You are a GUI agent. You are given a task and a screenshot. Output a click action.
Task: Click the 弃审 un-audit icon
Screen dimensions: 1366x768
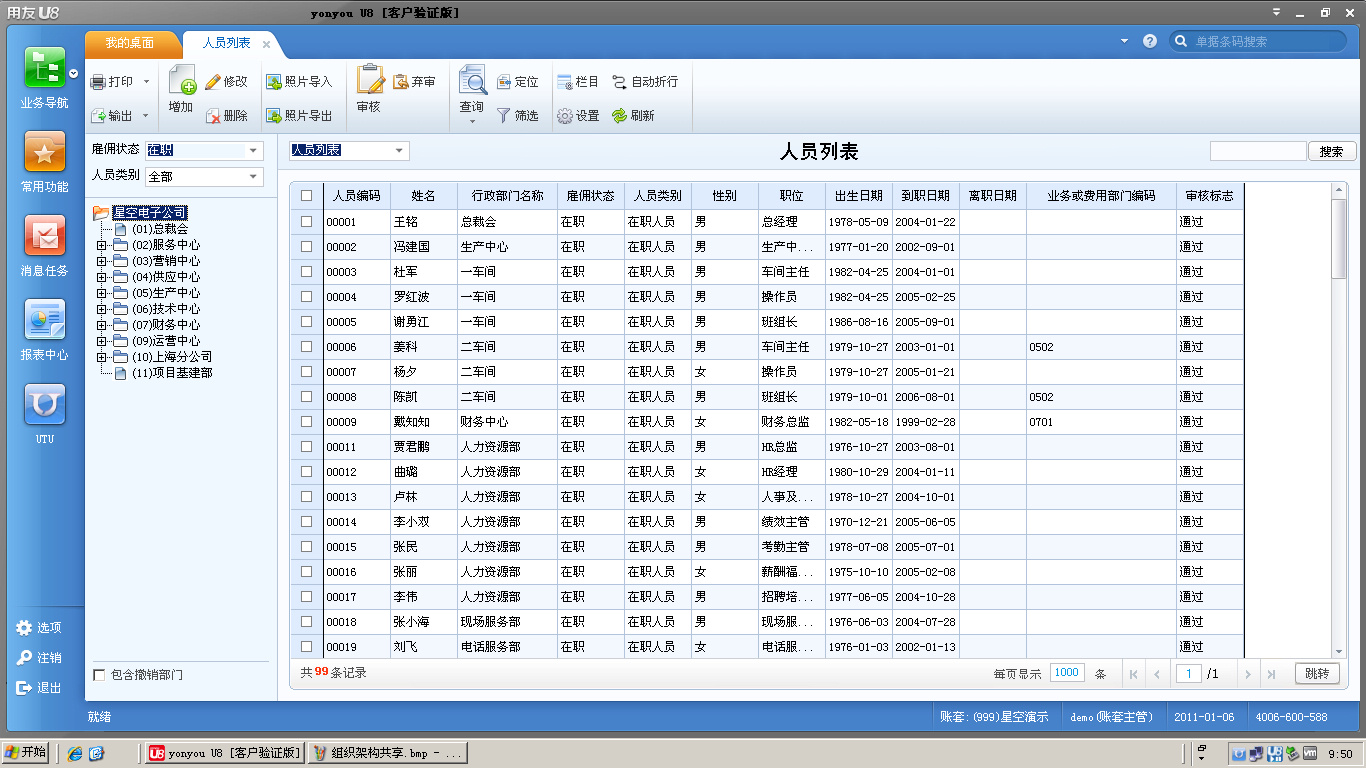pos(401,82)
